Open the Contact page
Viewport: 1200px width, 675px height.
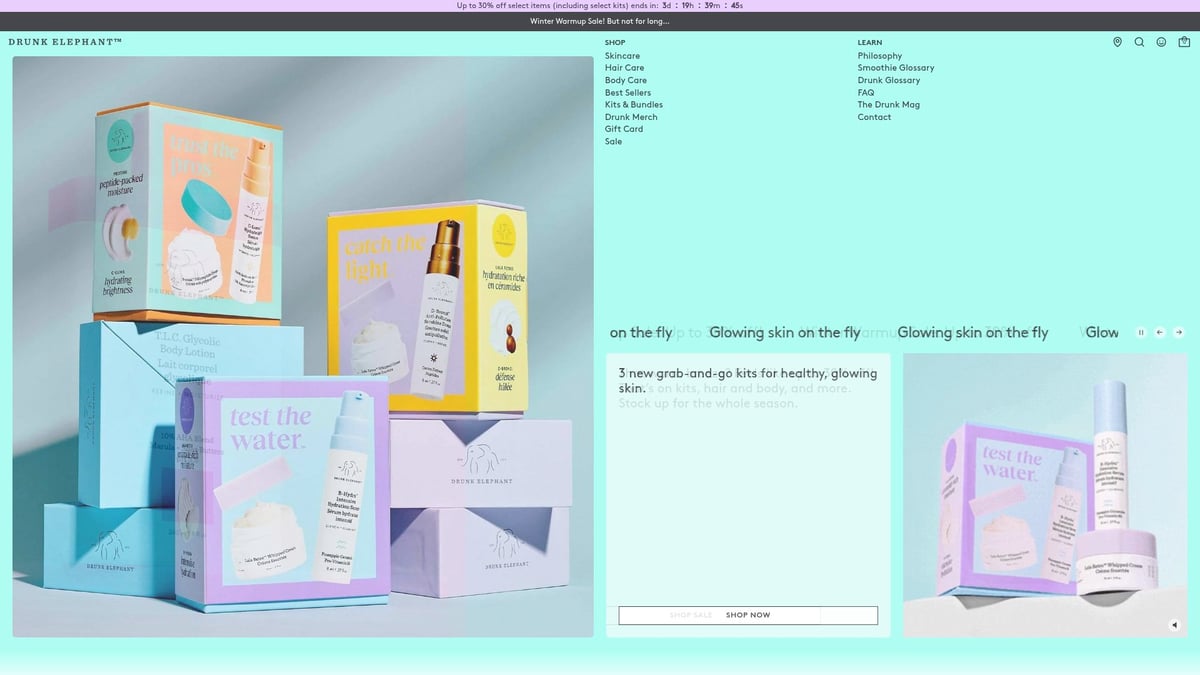click(874, 117)
